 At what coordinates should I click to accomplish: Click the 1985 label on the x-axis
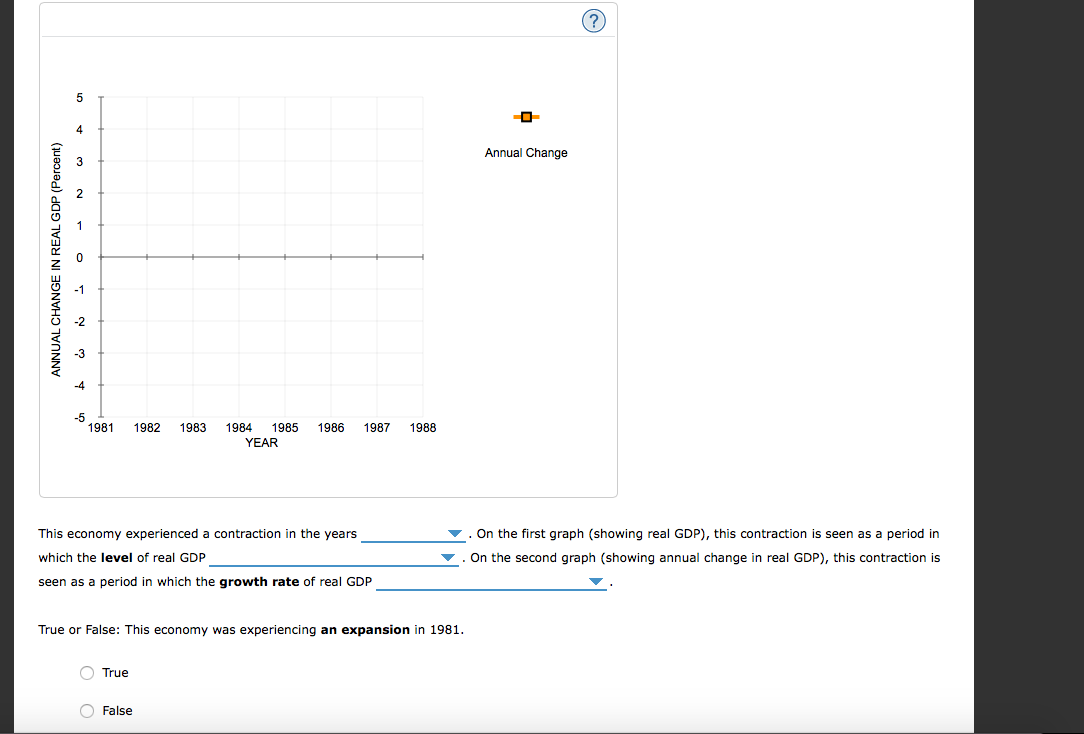click(x=284, y=427)
